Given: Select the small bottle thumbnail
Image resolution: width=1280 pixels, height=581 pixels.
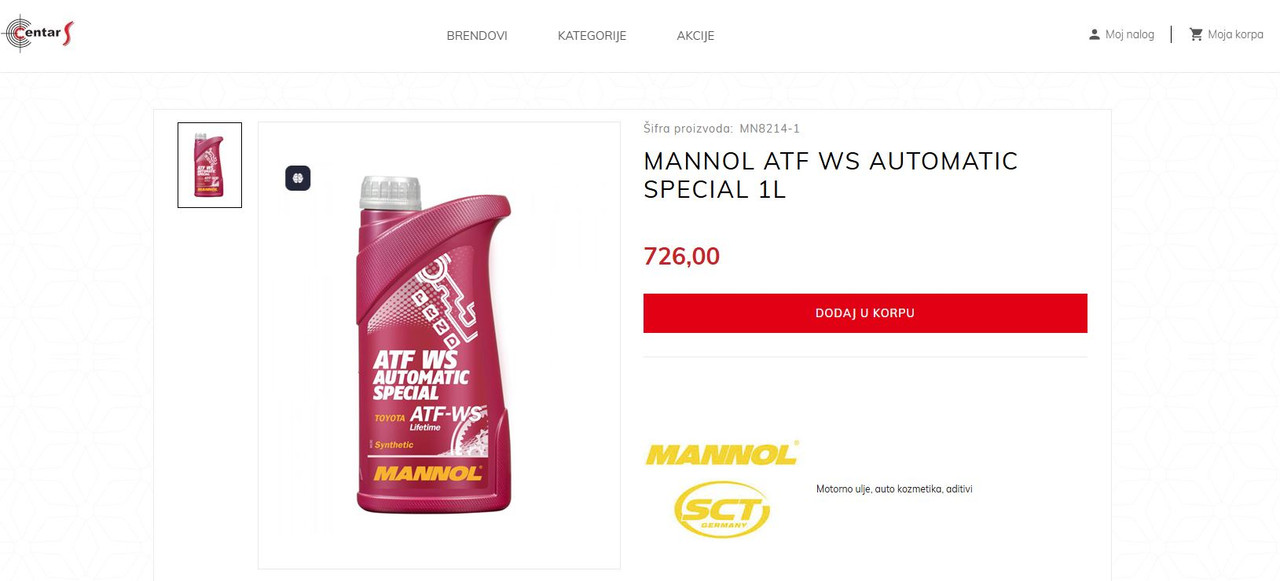Looking at the screenshot, I should 210,165.
